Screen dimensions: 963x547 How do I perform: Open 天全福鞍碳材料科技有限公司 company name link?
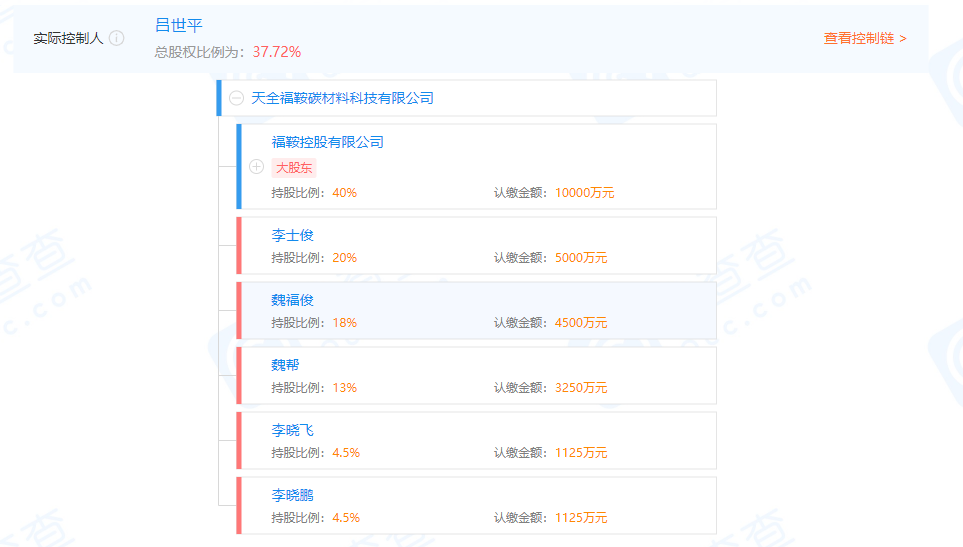[x=342, y=98]
